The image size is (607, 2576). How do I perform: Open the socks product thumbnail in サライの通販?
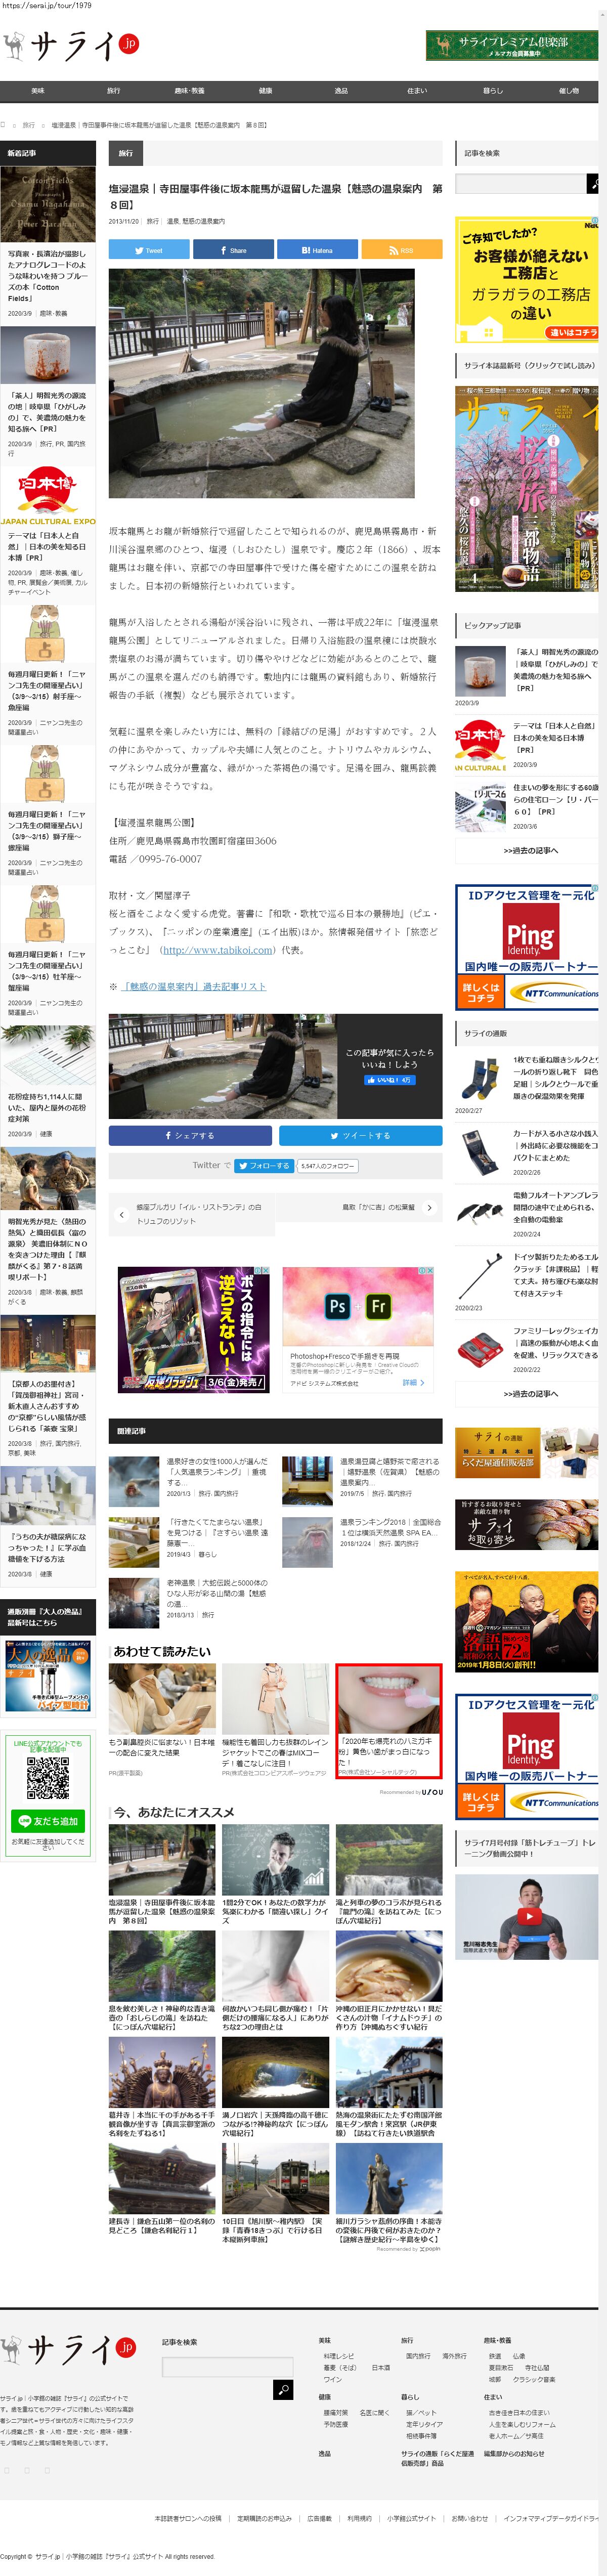point(481,1079)
